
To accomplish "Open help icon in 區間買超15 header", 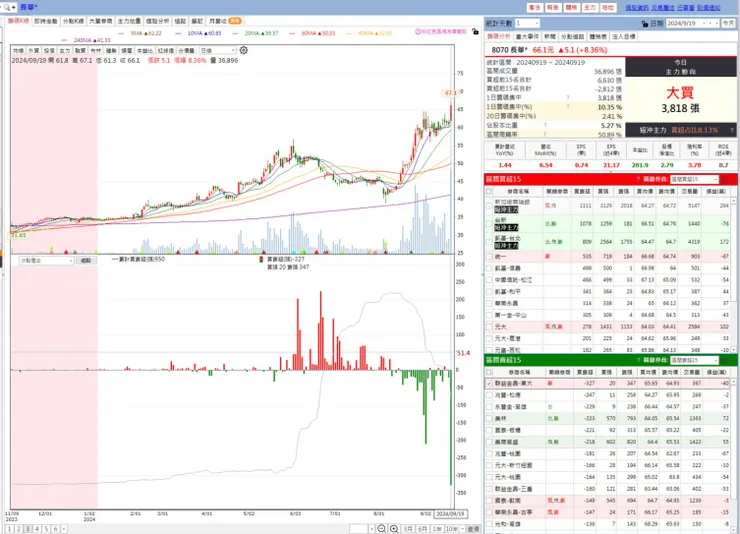I will tap(638, 179).
